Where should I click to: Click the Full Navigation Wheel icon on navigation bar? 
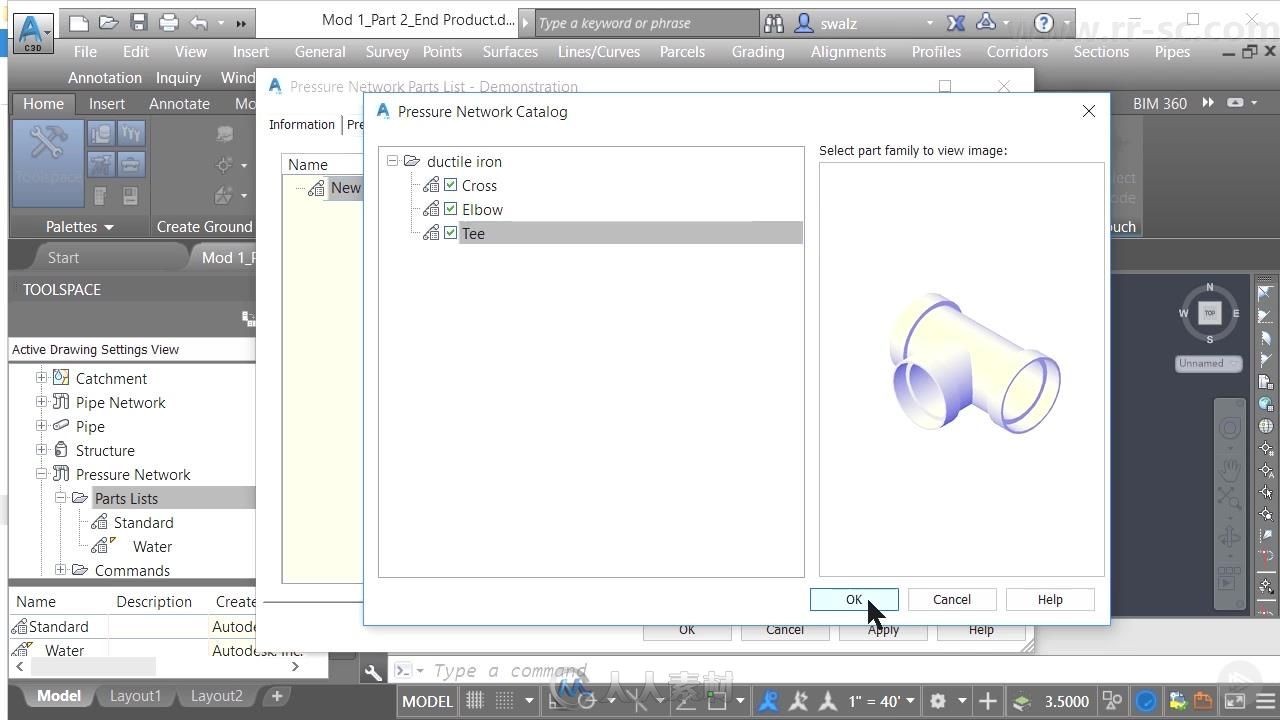1230,429
